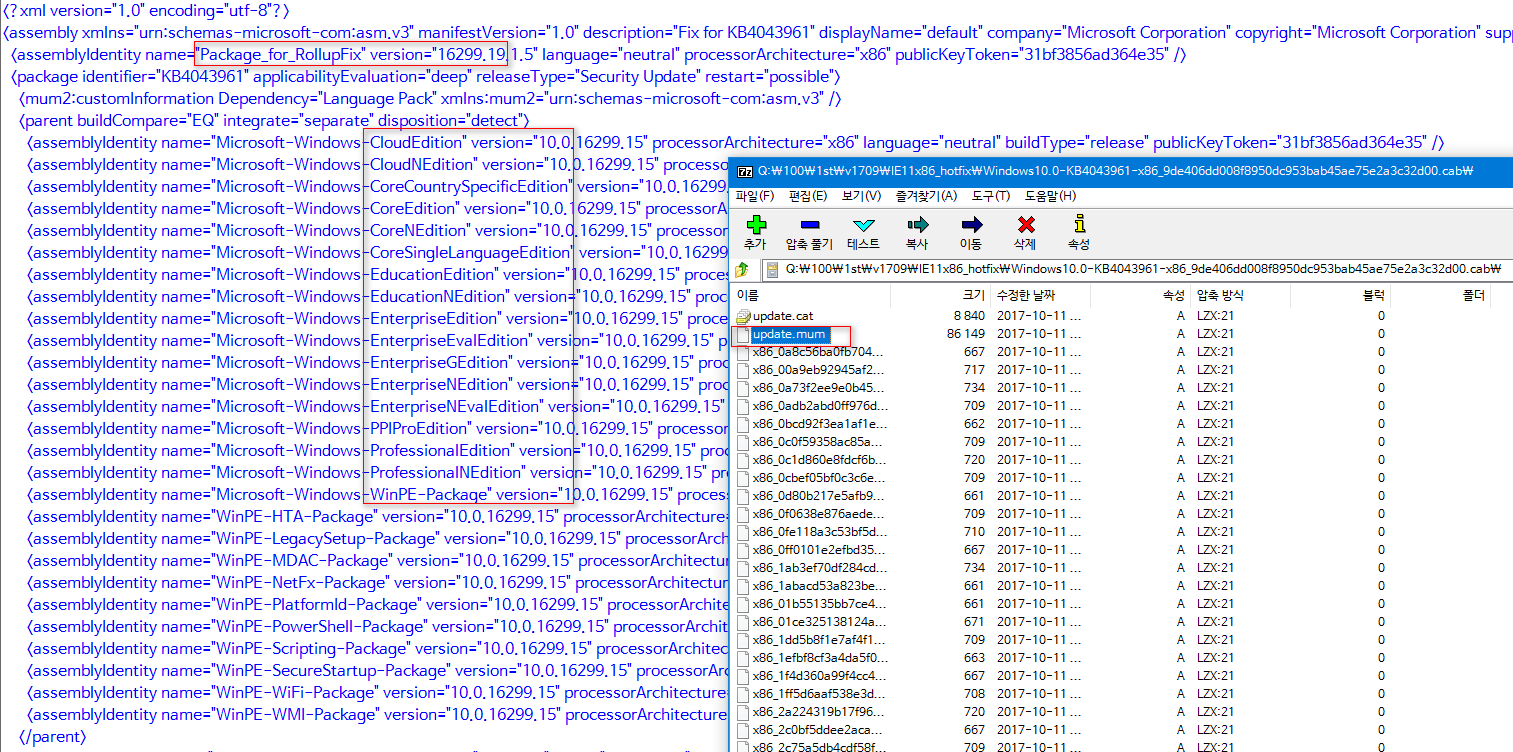Click the WinPE-MDAC-Package line in XML viewer
Viewport: 1513px width, 752px height.
378,560
